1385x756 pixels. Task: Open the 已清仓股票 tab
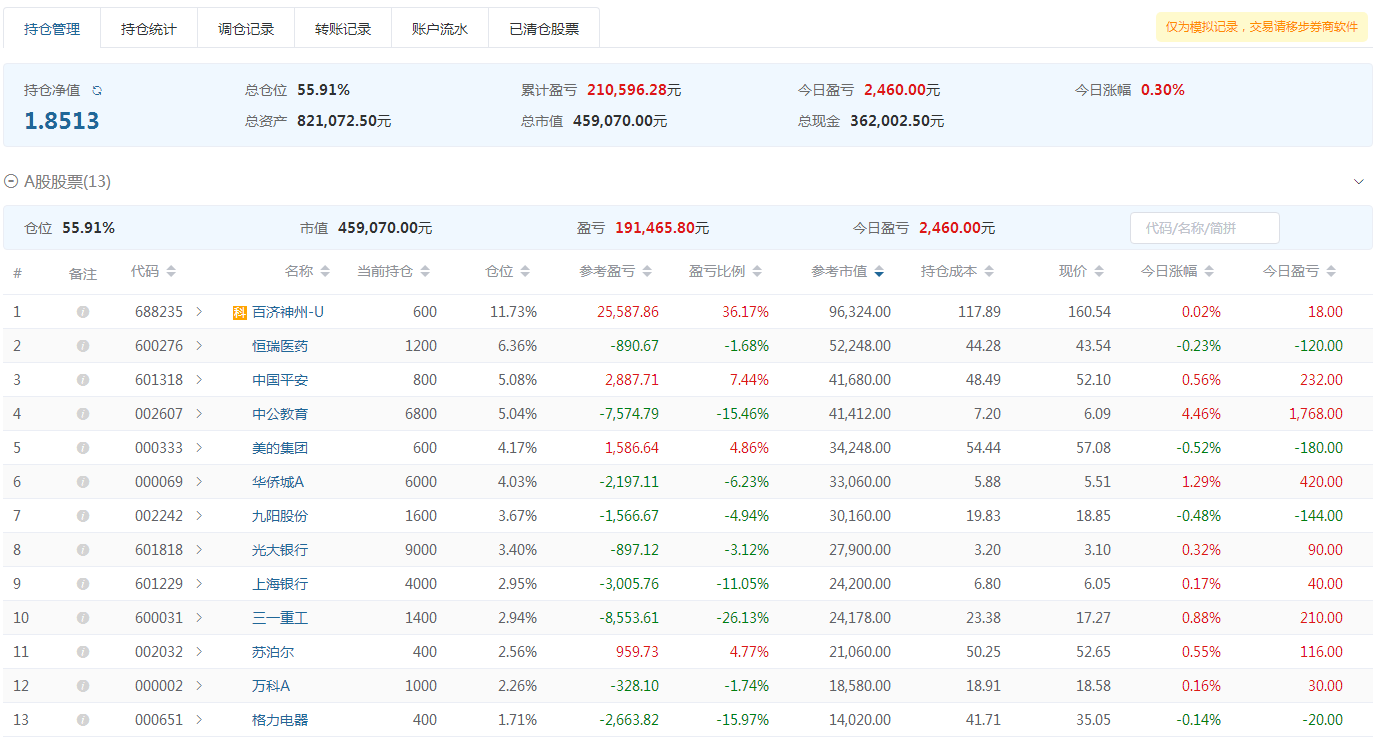click(544, 29)
